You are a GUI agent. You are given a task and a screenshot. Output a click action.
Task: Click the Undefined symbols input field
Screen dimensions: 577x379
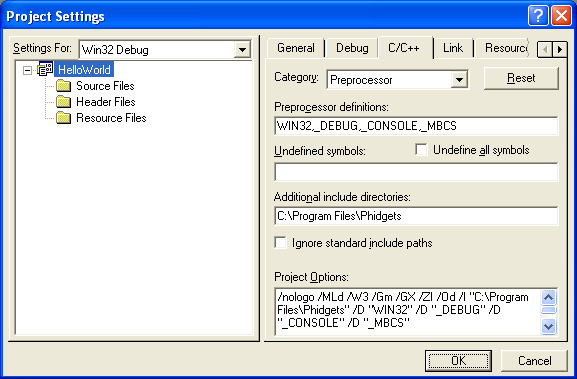416,172
